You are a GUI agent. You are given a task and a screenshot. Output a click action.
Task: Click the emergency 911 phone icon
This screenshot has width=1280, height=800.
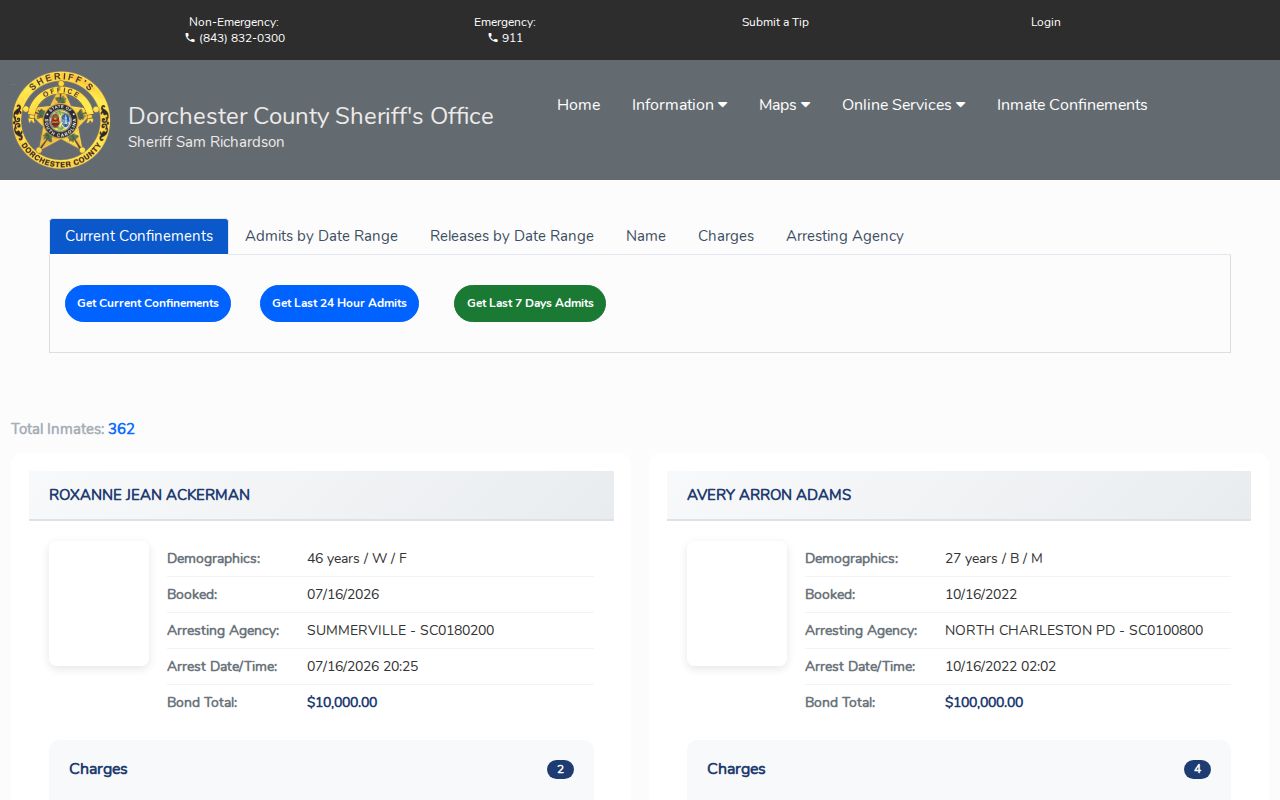pos(493,38)
